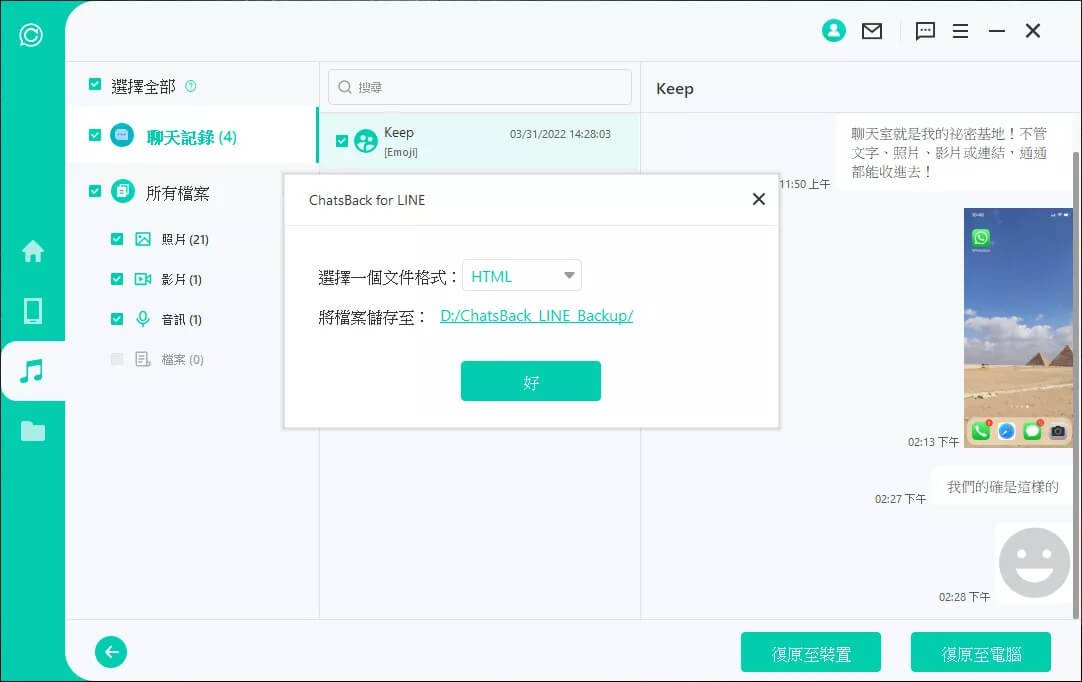1082x682 pixels.
Task: Open the hamburger menu icon
Action: tap(960, 31)
